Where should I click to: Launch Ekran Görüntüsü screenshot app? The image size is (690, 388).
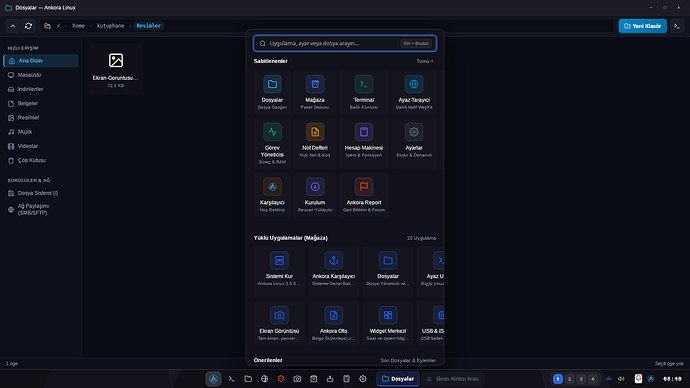coord(279,324)
